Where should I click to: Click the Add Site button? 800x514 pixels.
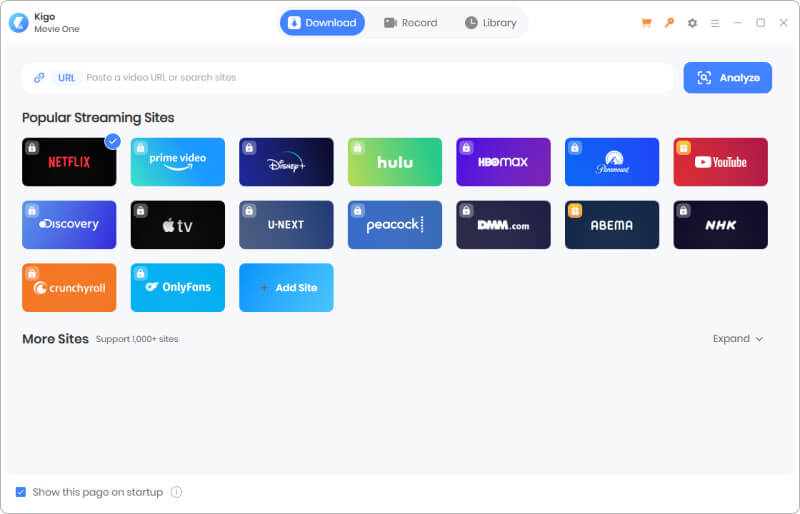(286, 287)
